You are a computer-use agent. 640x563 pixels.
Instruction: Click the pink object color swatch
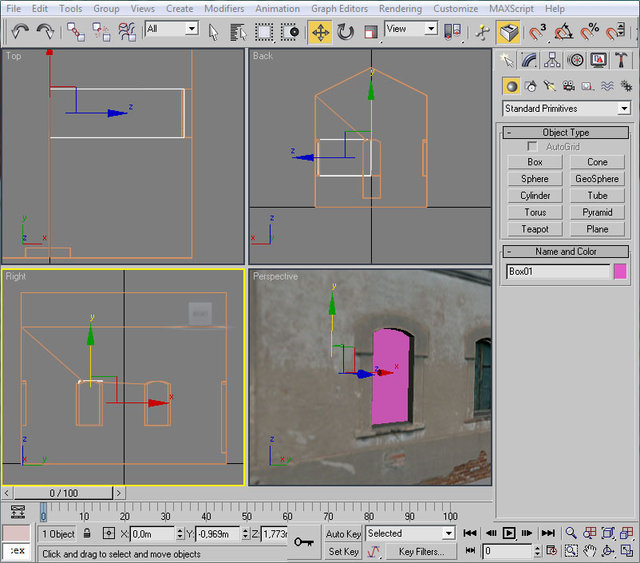[620, 271]
